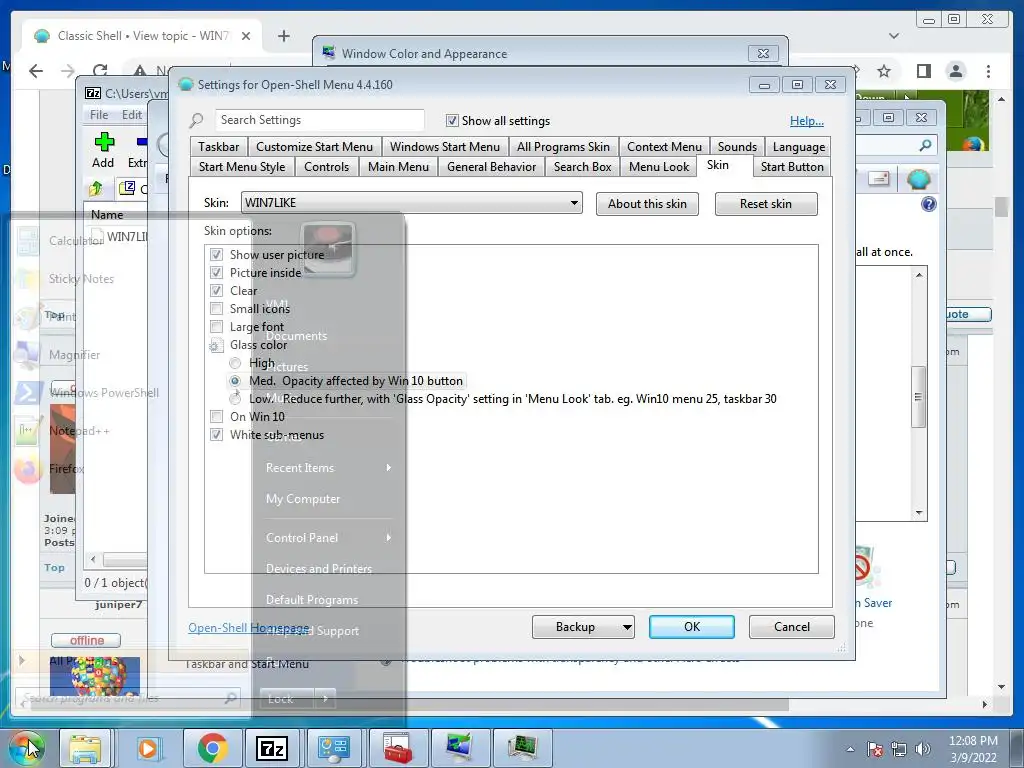Toggle Picture inside checkbox
This screenshot has height=768, width=1024.
(216, 272)
